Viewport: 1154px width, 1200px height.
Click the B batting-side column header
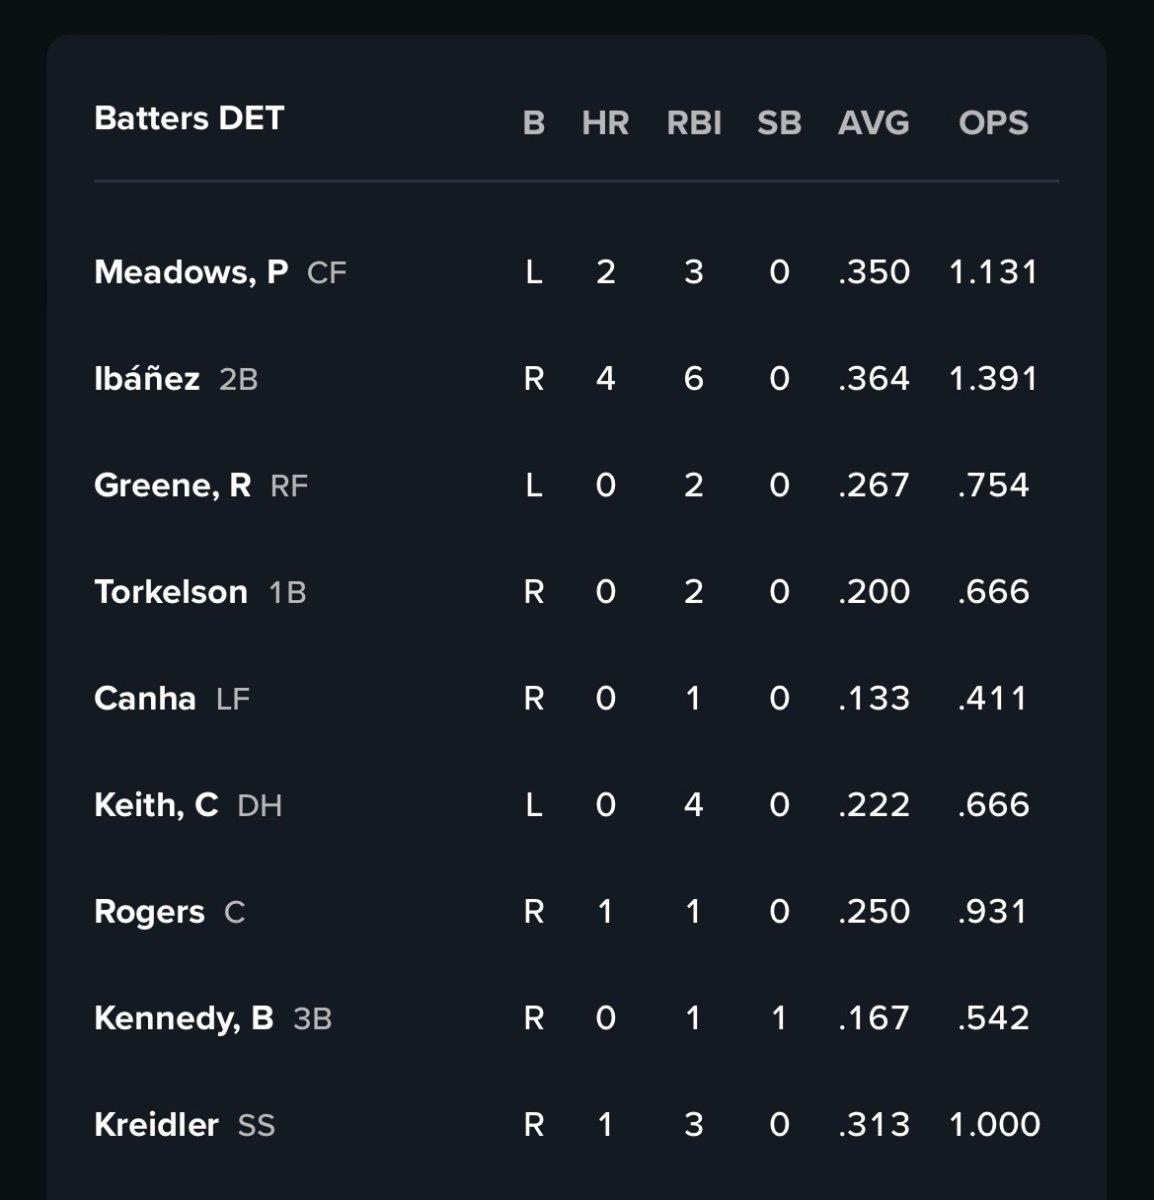(534, 123)
